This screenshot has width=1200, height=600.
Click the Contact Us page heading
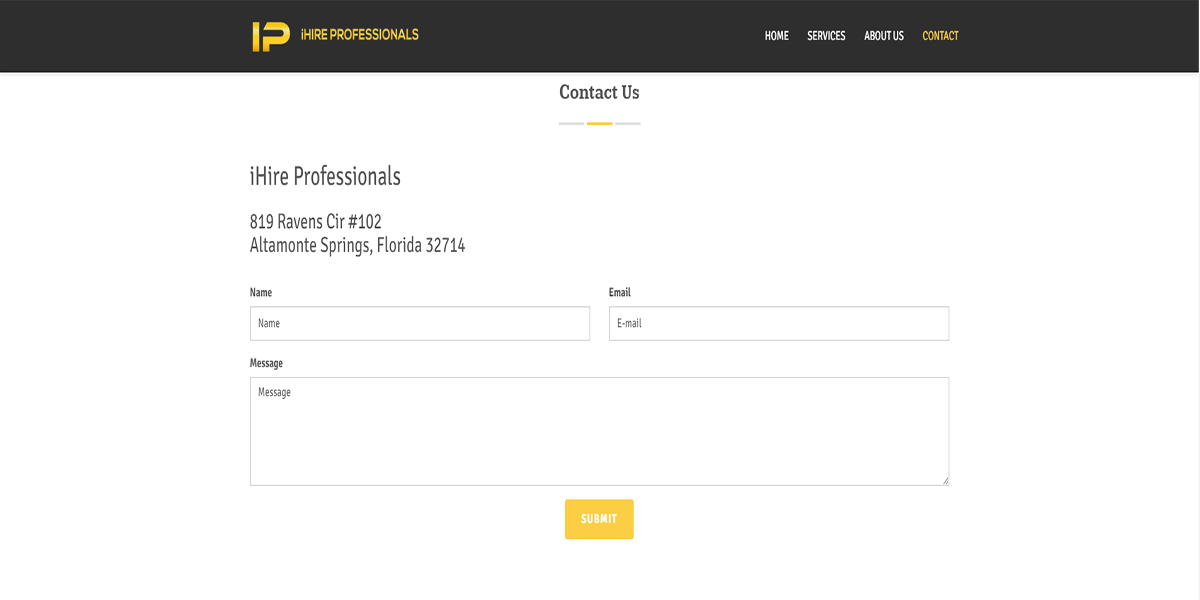(599, 92)
